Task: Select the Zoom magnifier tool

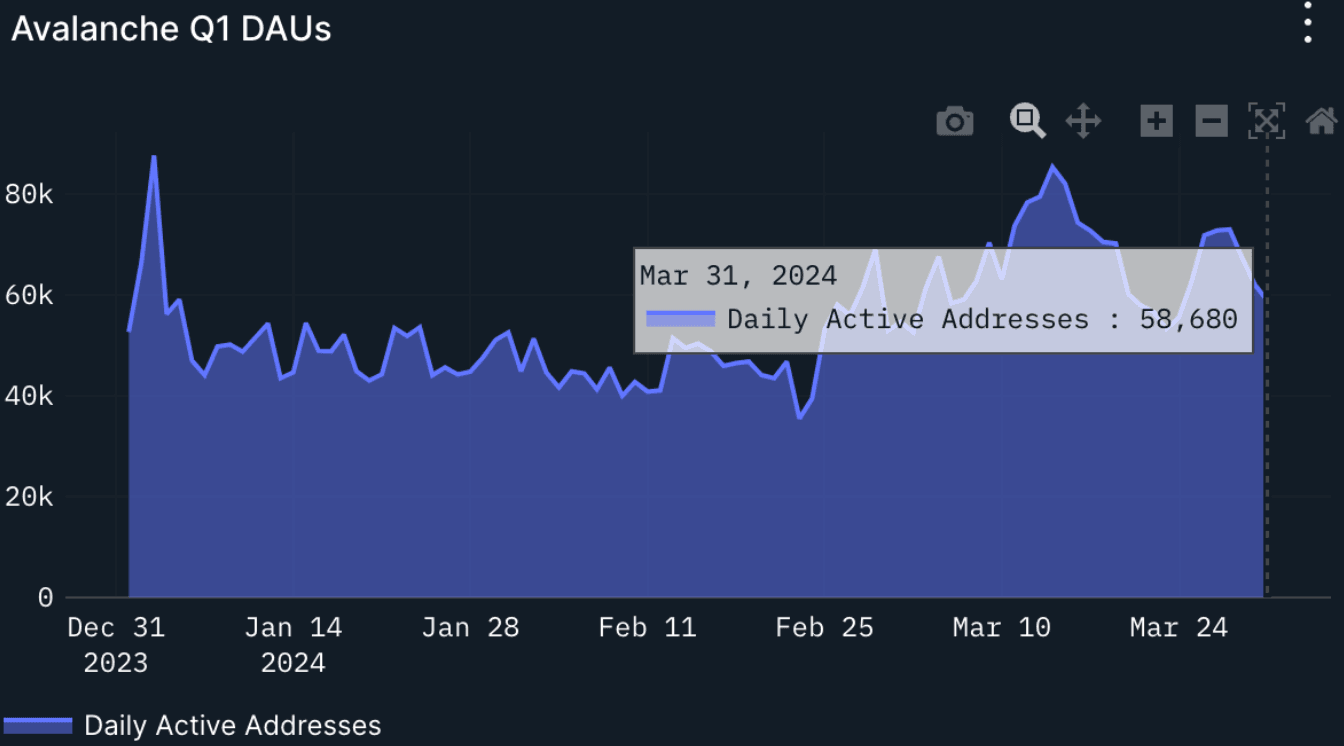Action: 1027,121
